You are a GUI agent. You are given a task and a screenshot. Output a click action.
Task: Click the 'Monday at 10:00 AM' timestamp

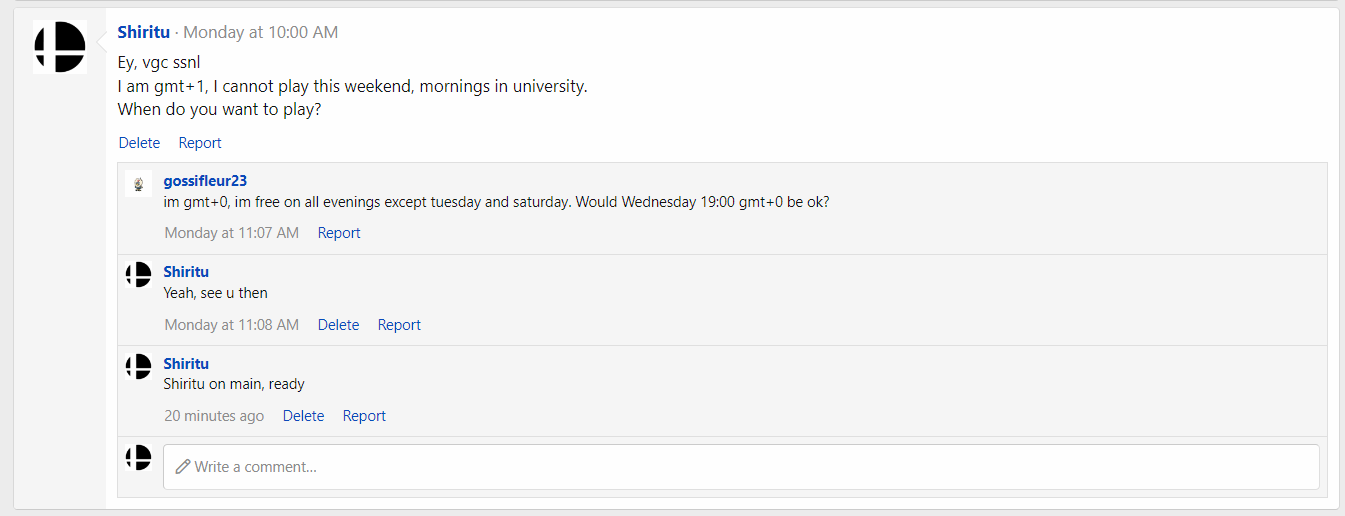tap(260, 32)
